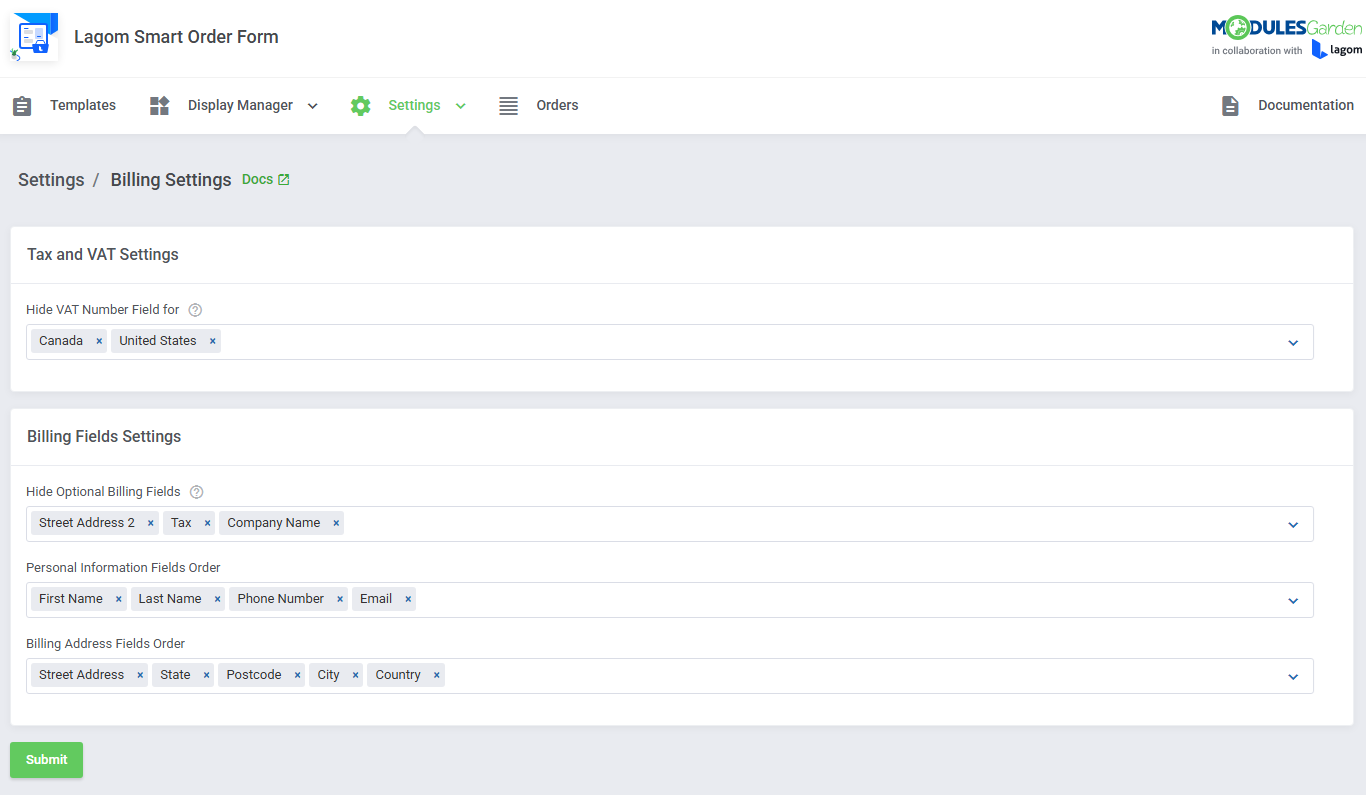
Task: Click the green Submit button
Action: pyautogui.click(x=46, y=760)
